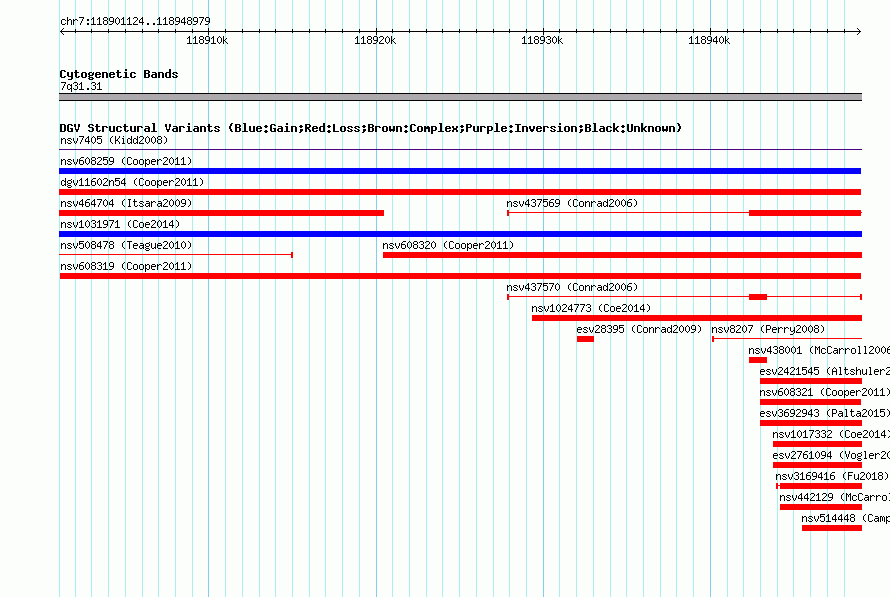
Task: Click the Cytogenetic Bands track title
Action: (119, 74)
